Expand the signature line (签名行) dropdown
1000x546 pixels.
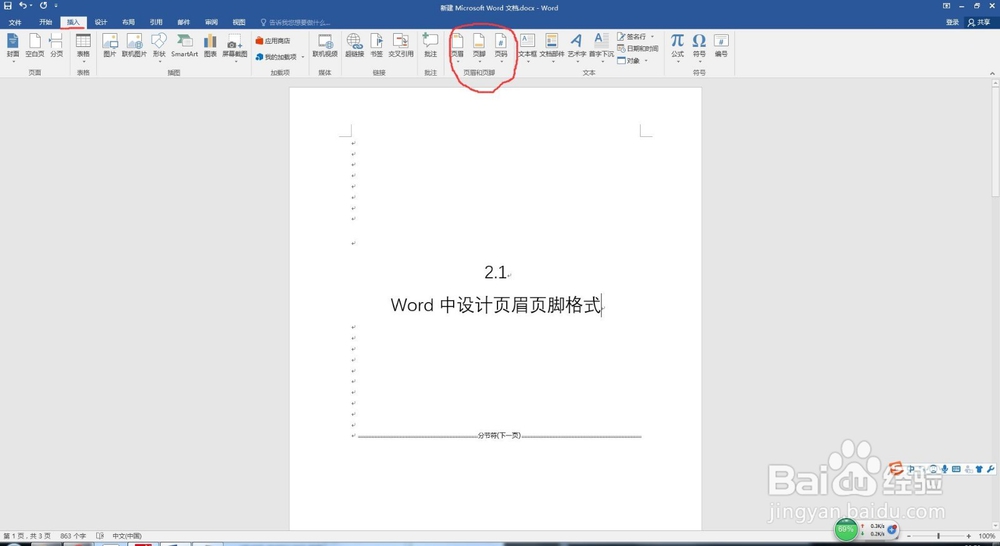[x=652, y=37]
